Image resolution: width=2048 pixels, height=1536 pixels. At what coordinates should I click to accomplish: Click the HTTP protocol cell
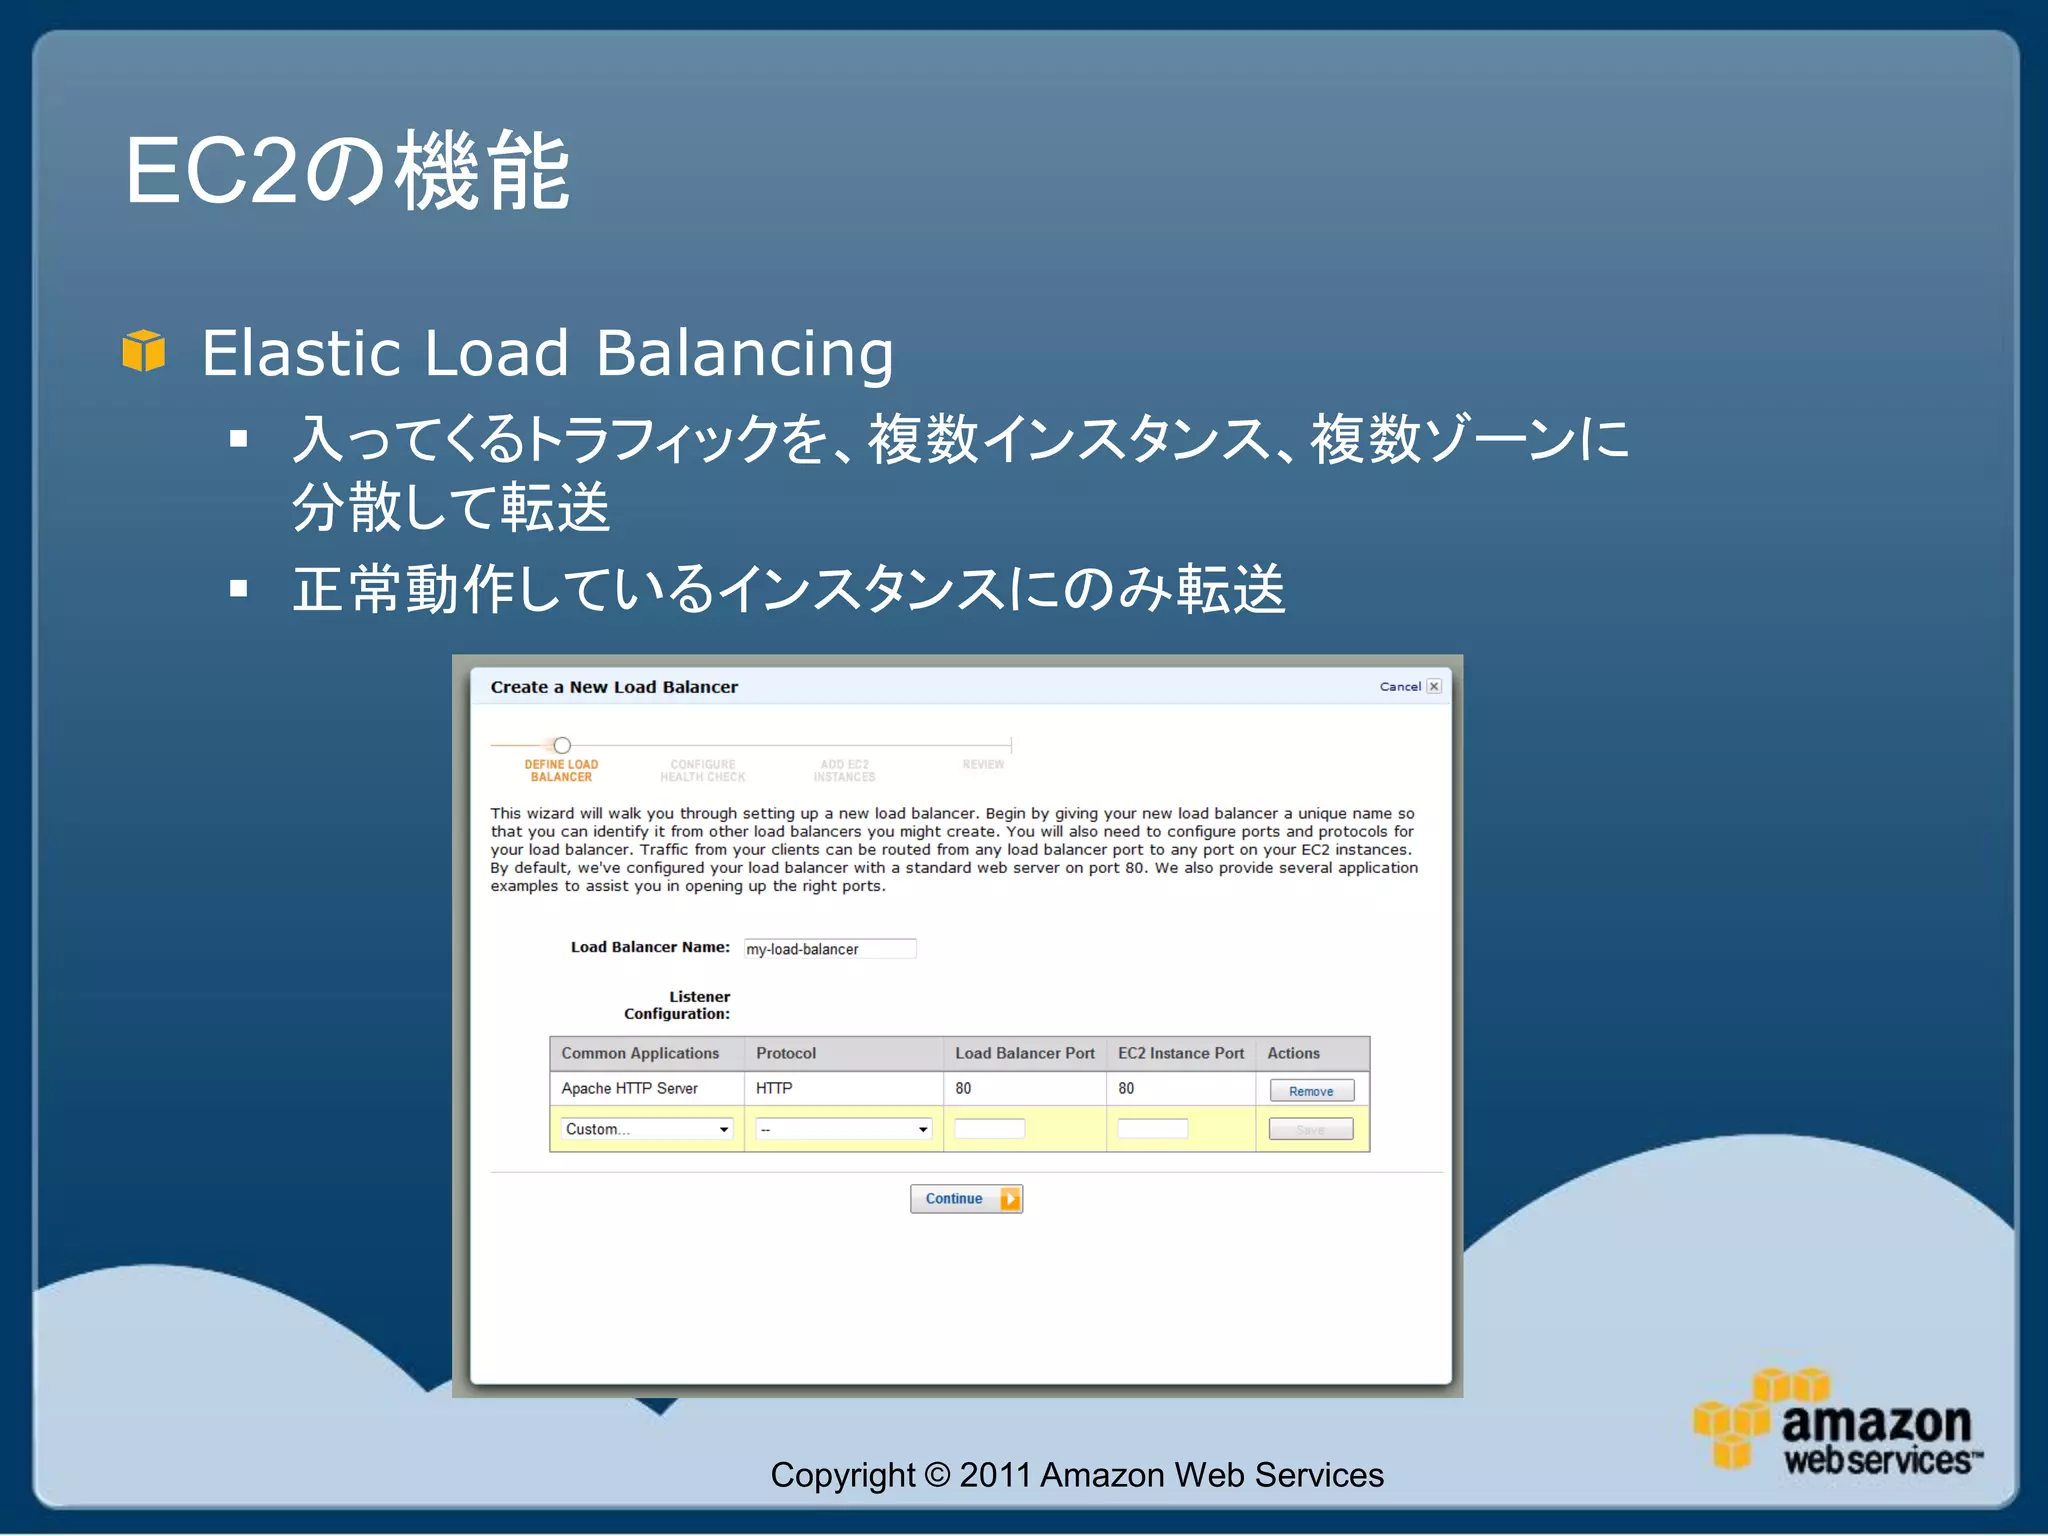click(x=843, y=1088)
